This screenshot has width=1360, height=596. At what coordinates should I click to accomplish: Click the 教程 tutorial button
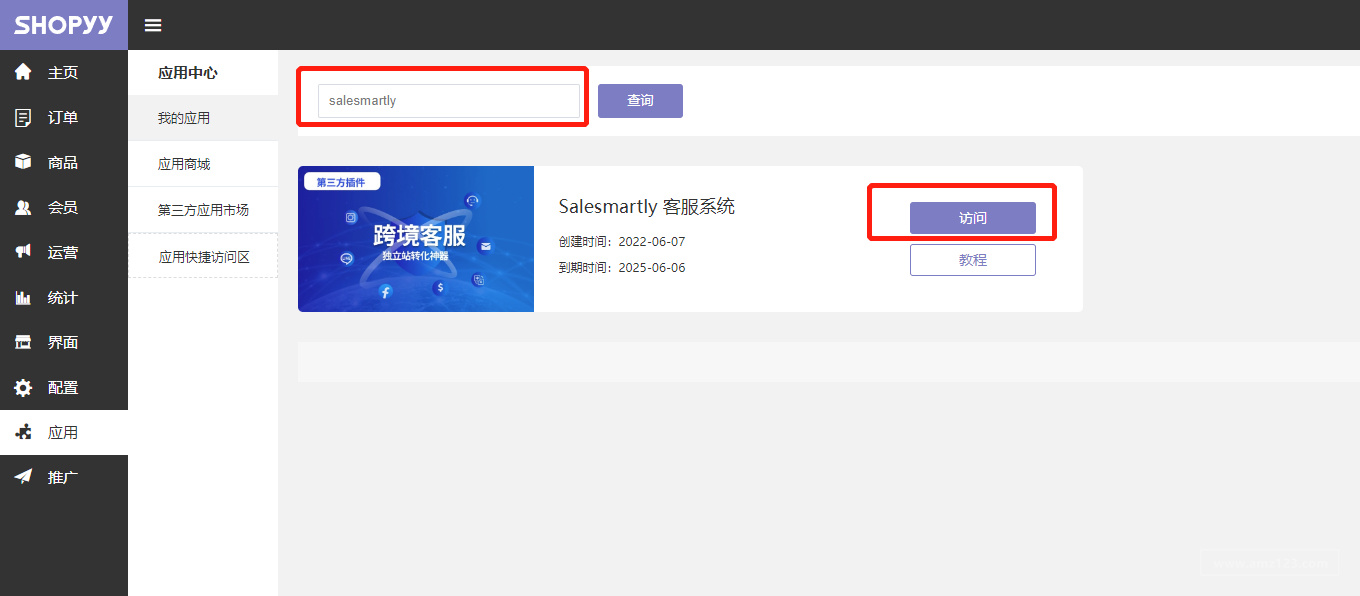tap(973, 260)
